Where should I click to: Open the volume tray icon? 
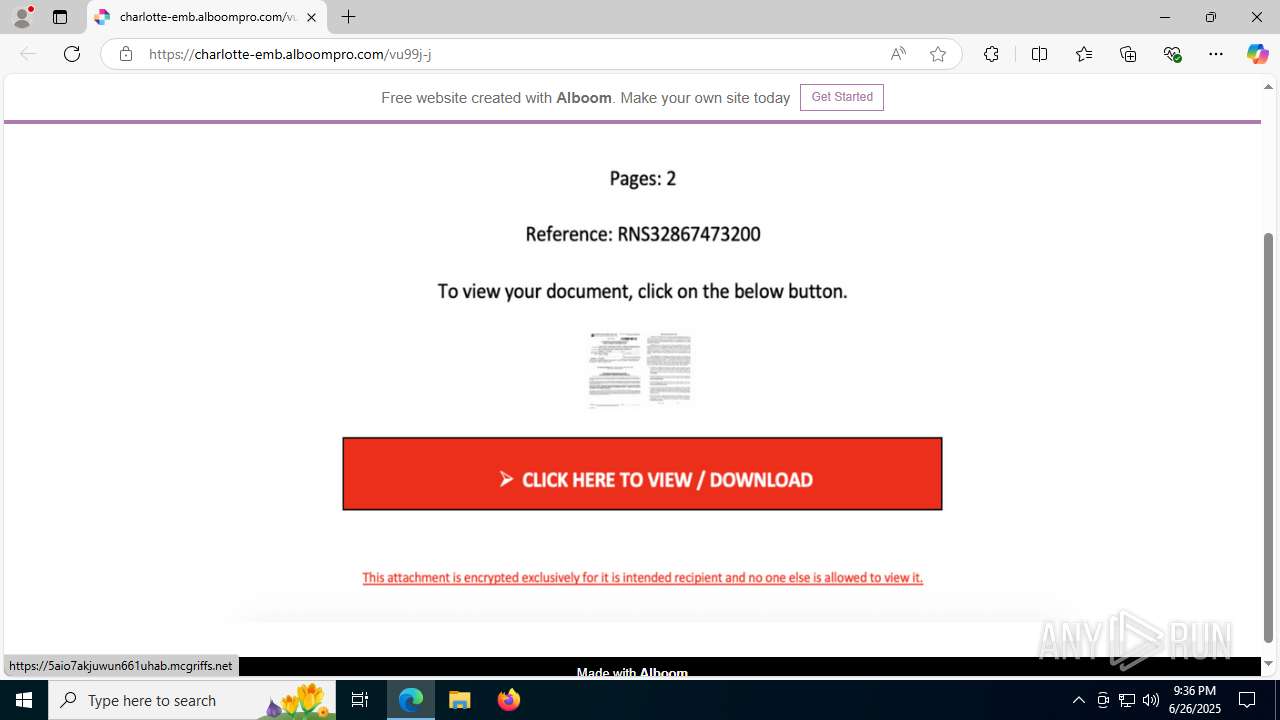click(1151, 700)
